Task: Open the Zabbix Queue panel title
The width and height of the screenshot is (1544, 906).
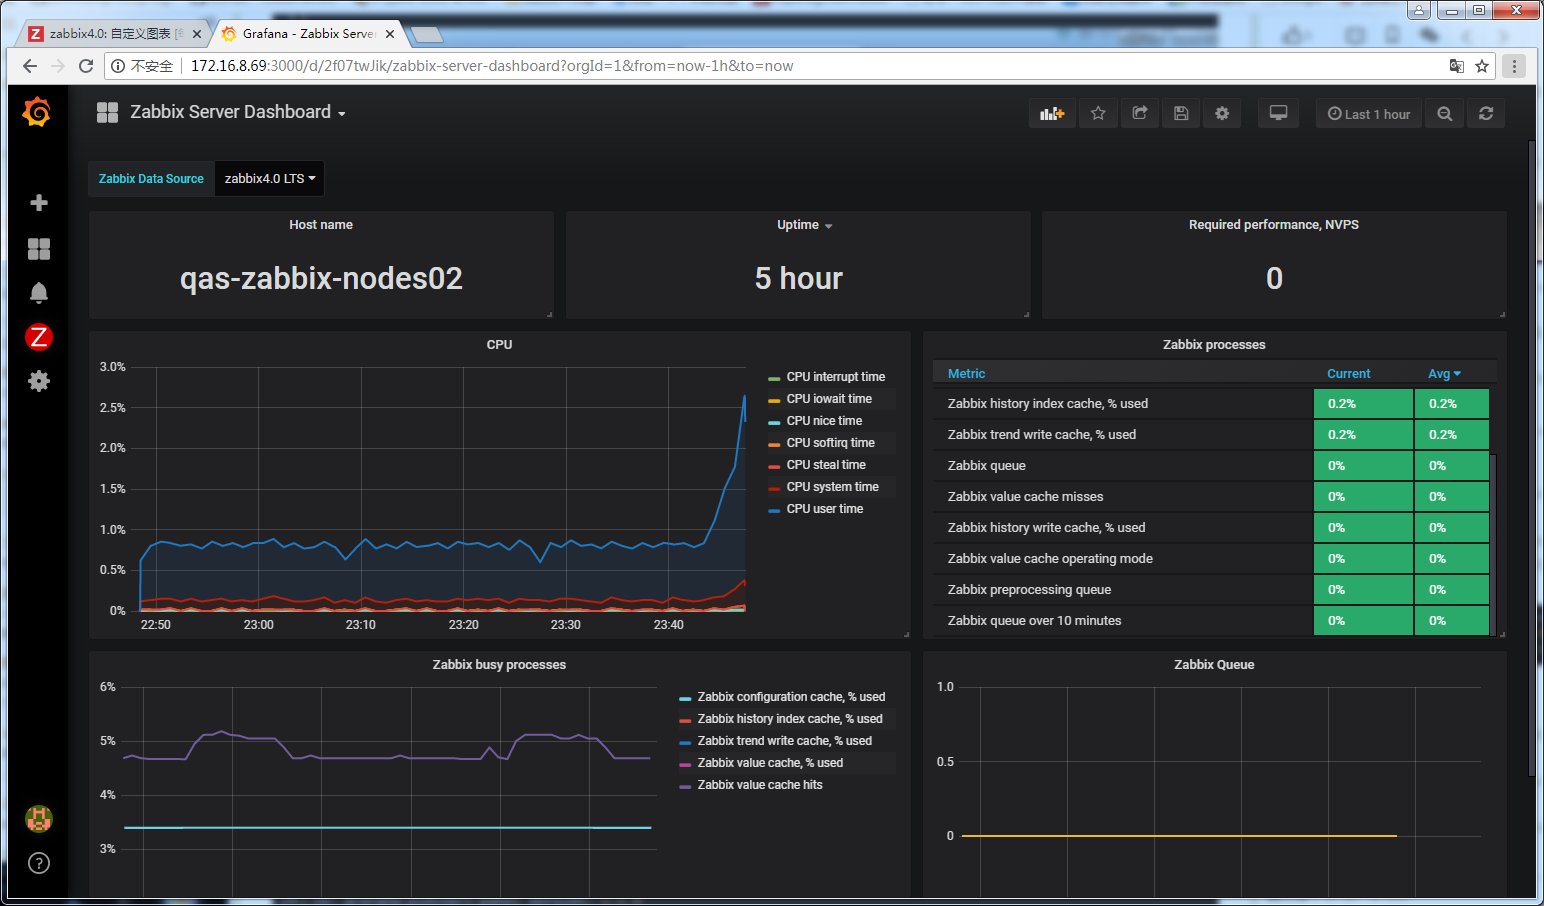Action: pyautogui.click(x=1214, y=665)
